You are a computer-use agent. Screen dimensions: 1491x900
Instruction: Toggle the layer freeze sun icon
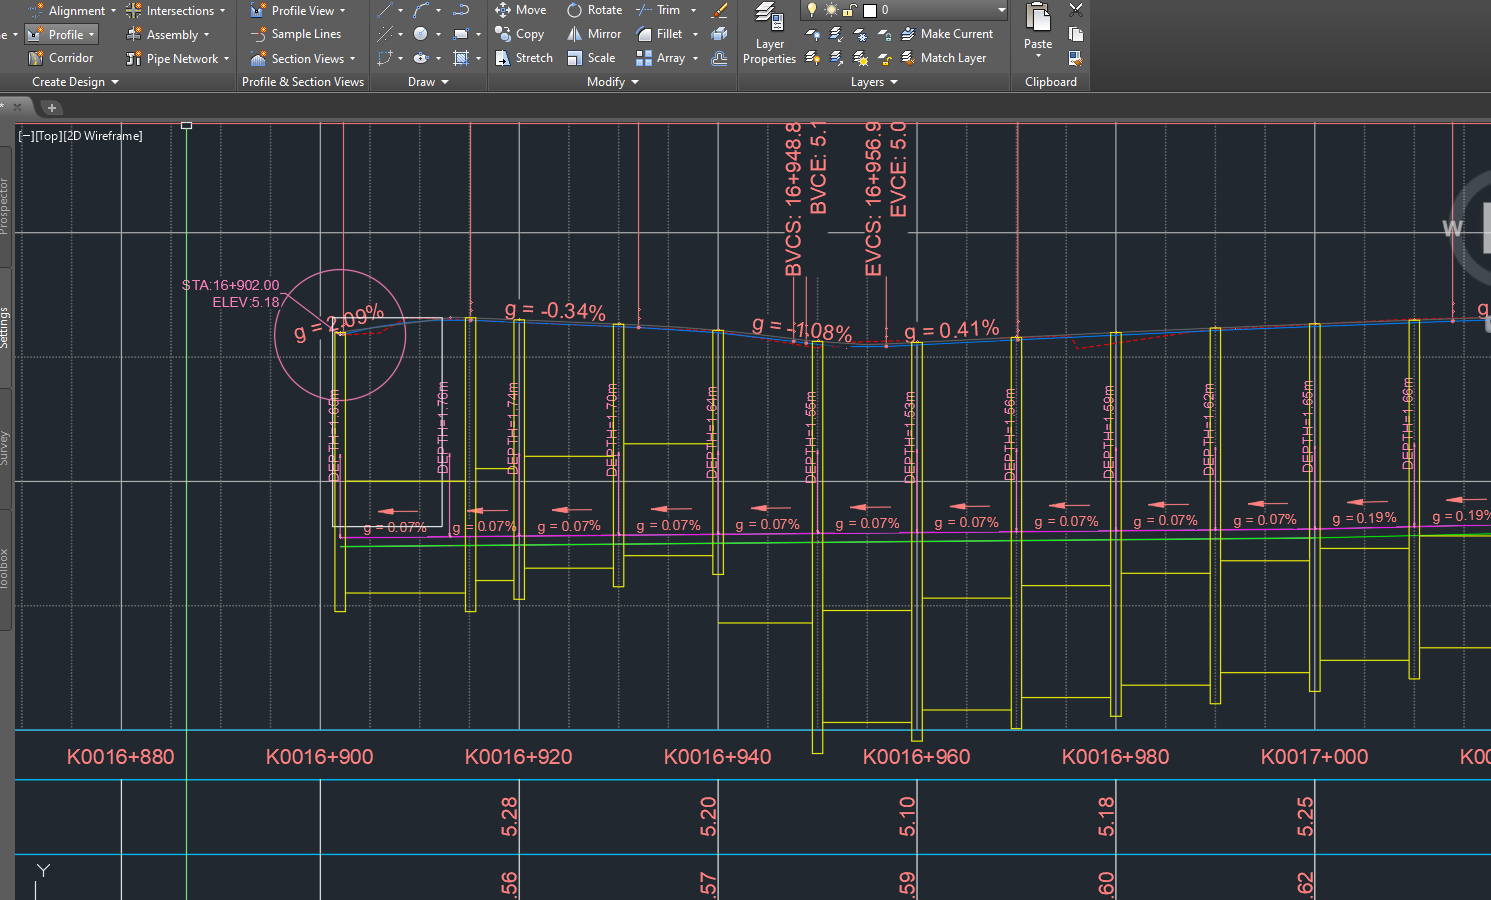coord(832,9)
